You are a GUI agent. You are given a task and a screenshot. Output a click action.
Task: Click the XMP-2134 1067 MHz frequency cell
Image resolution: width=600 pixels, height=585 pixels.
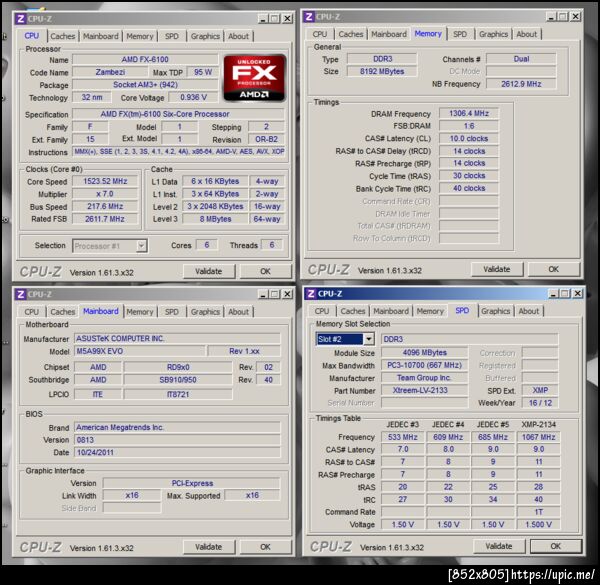click(x=538, y=437)
